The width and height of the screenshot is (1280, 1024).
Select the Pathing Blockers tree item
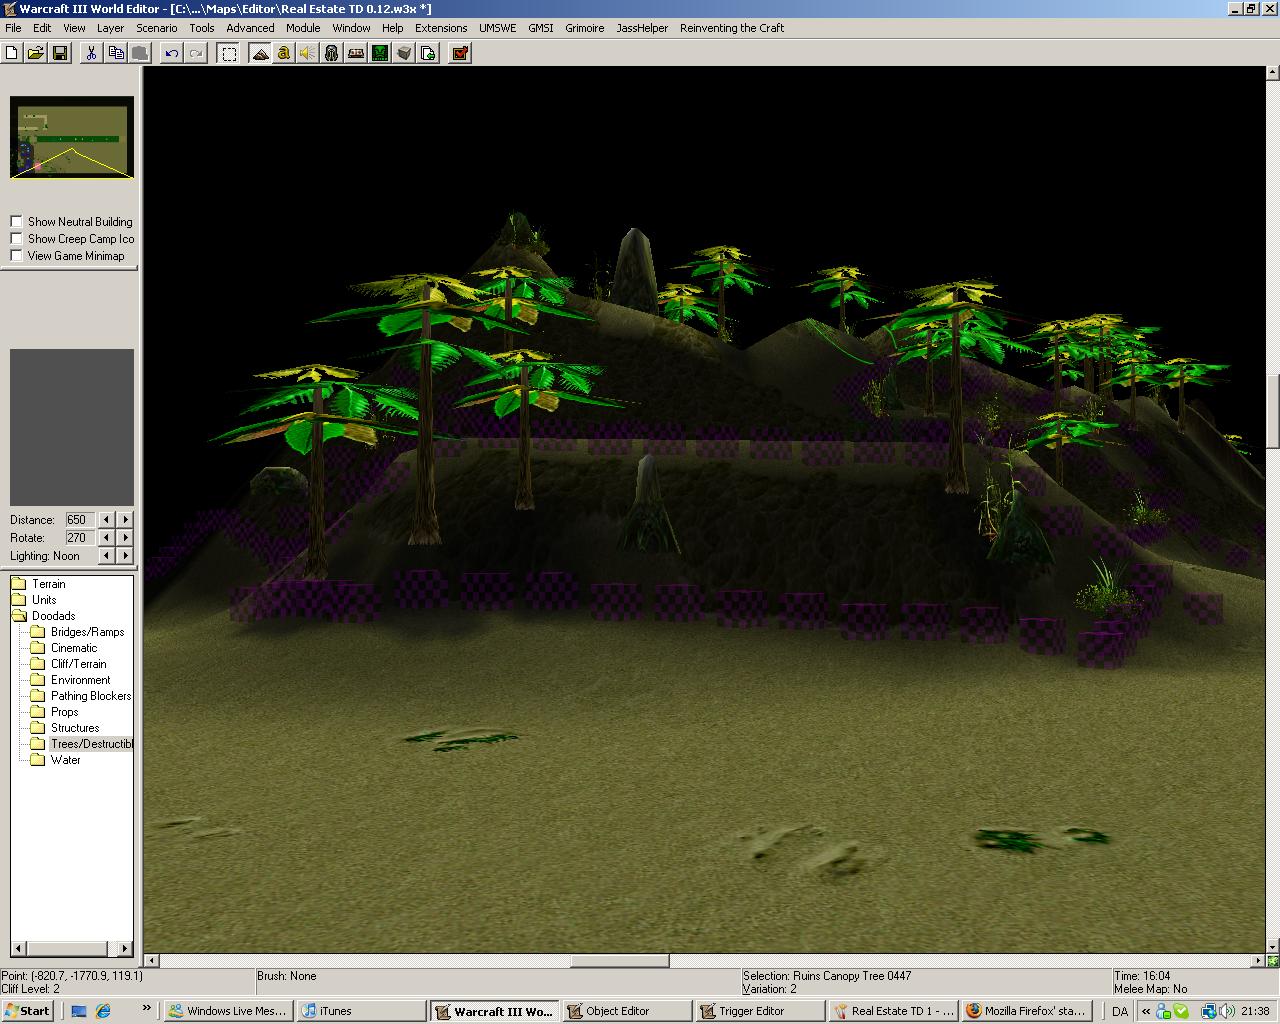[91, 696]
